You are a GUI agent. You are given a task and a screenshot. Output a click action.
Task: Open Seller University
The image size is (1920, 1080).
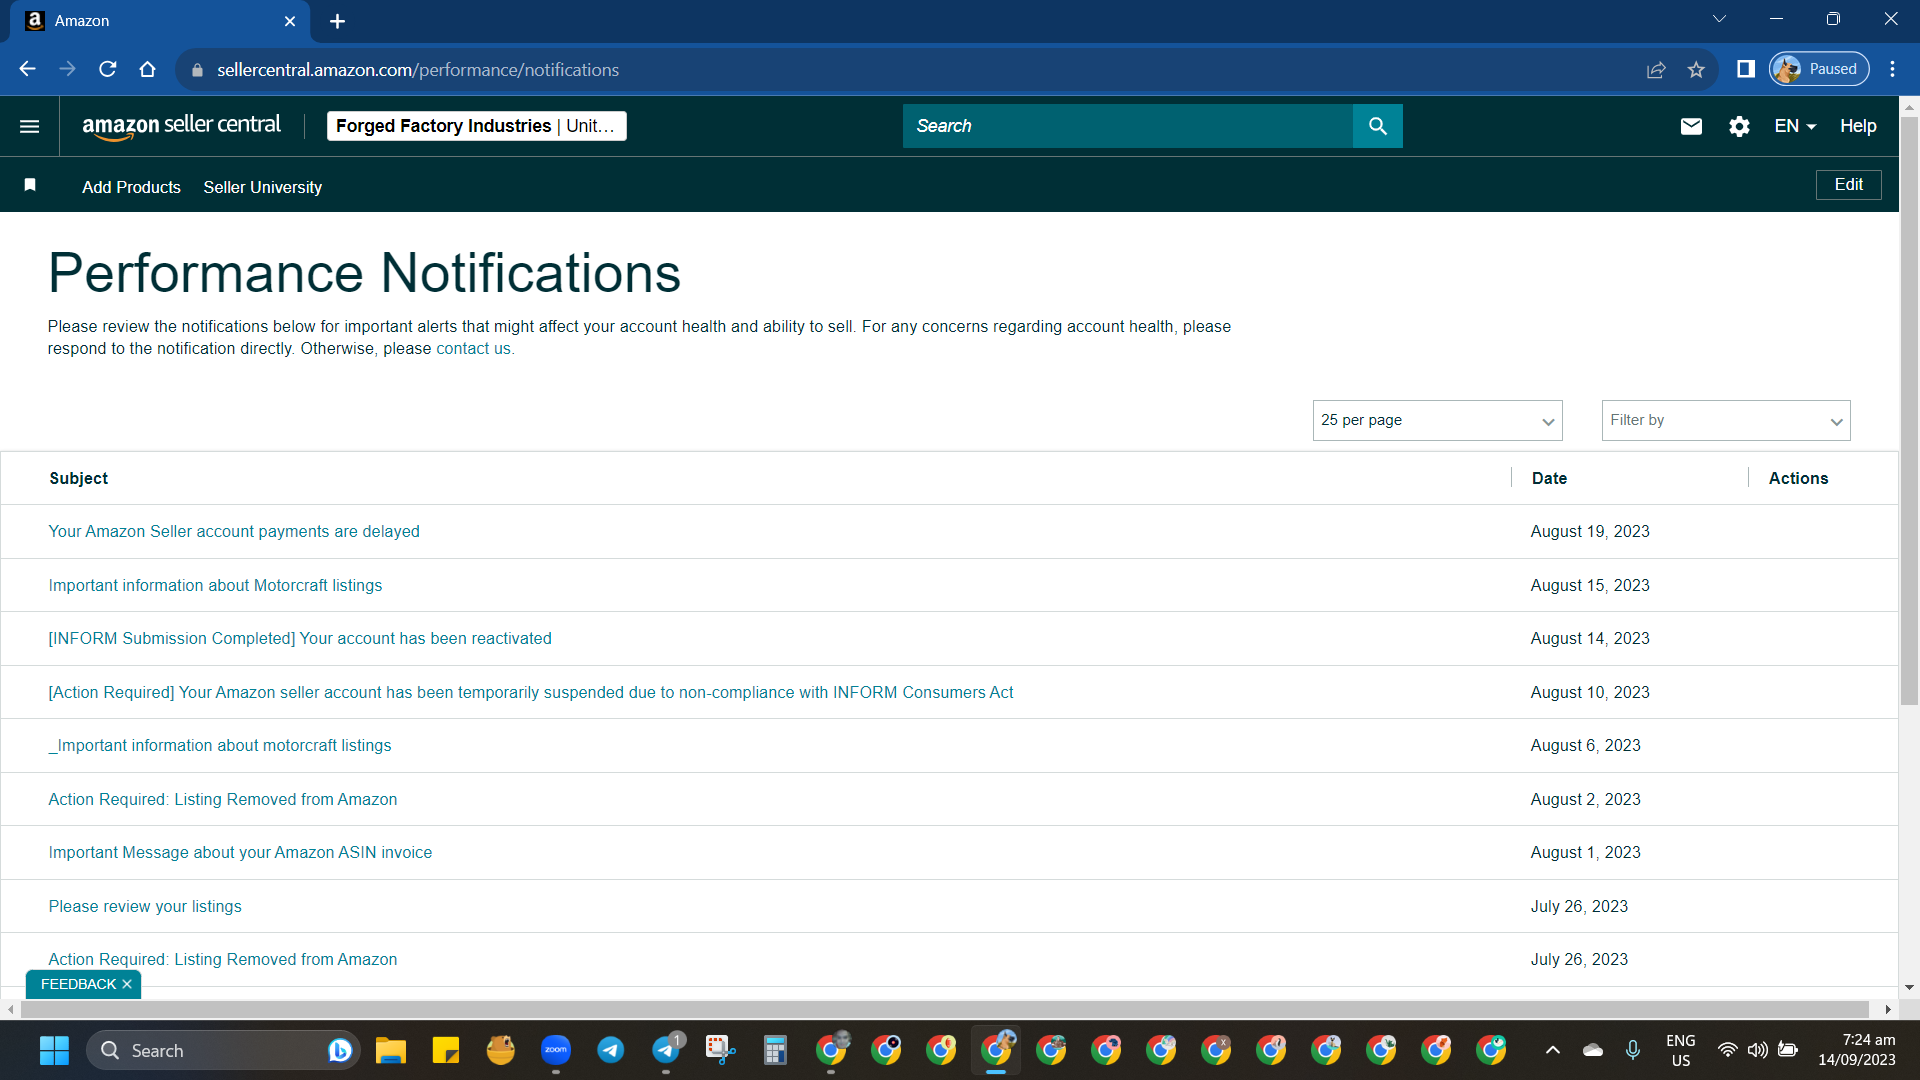[x=263, y=187]
